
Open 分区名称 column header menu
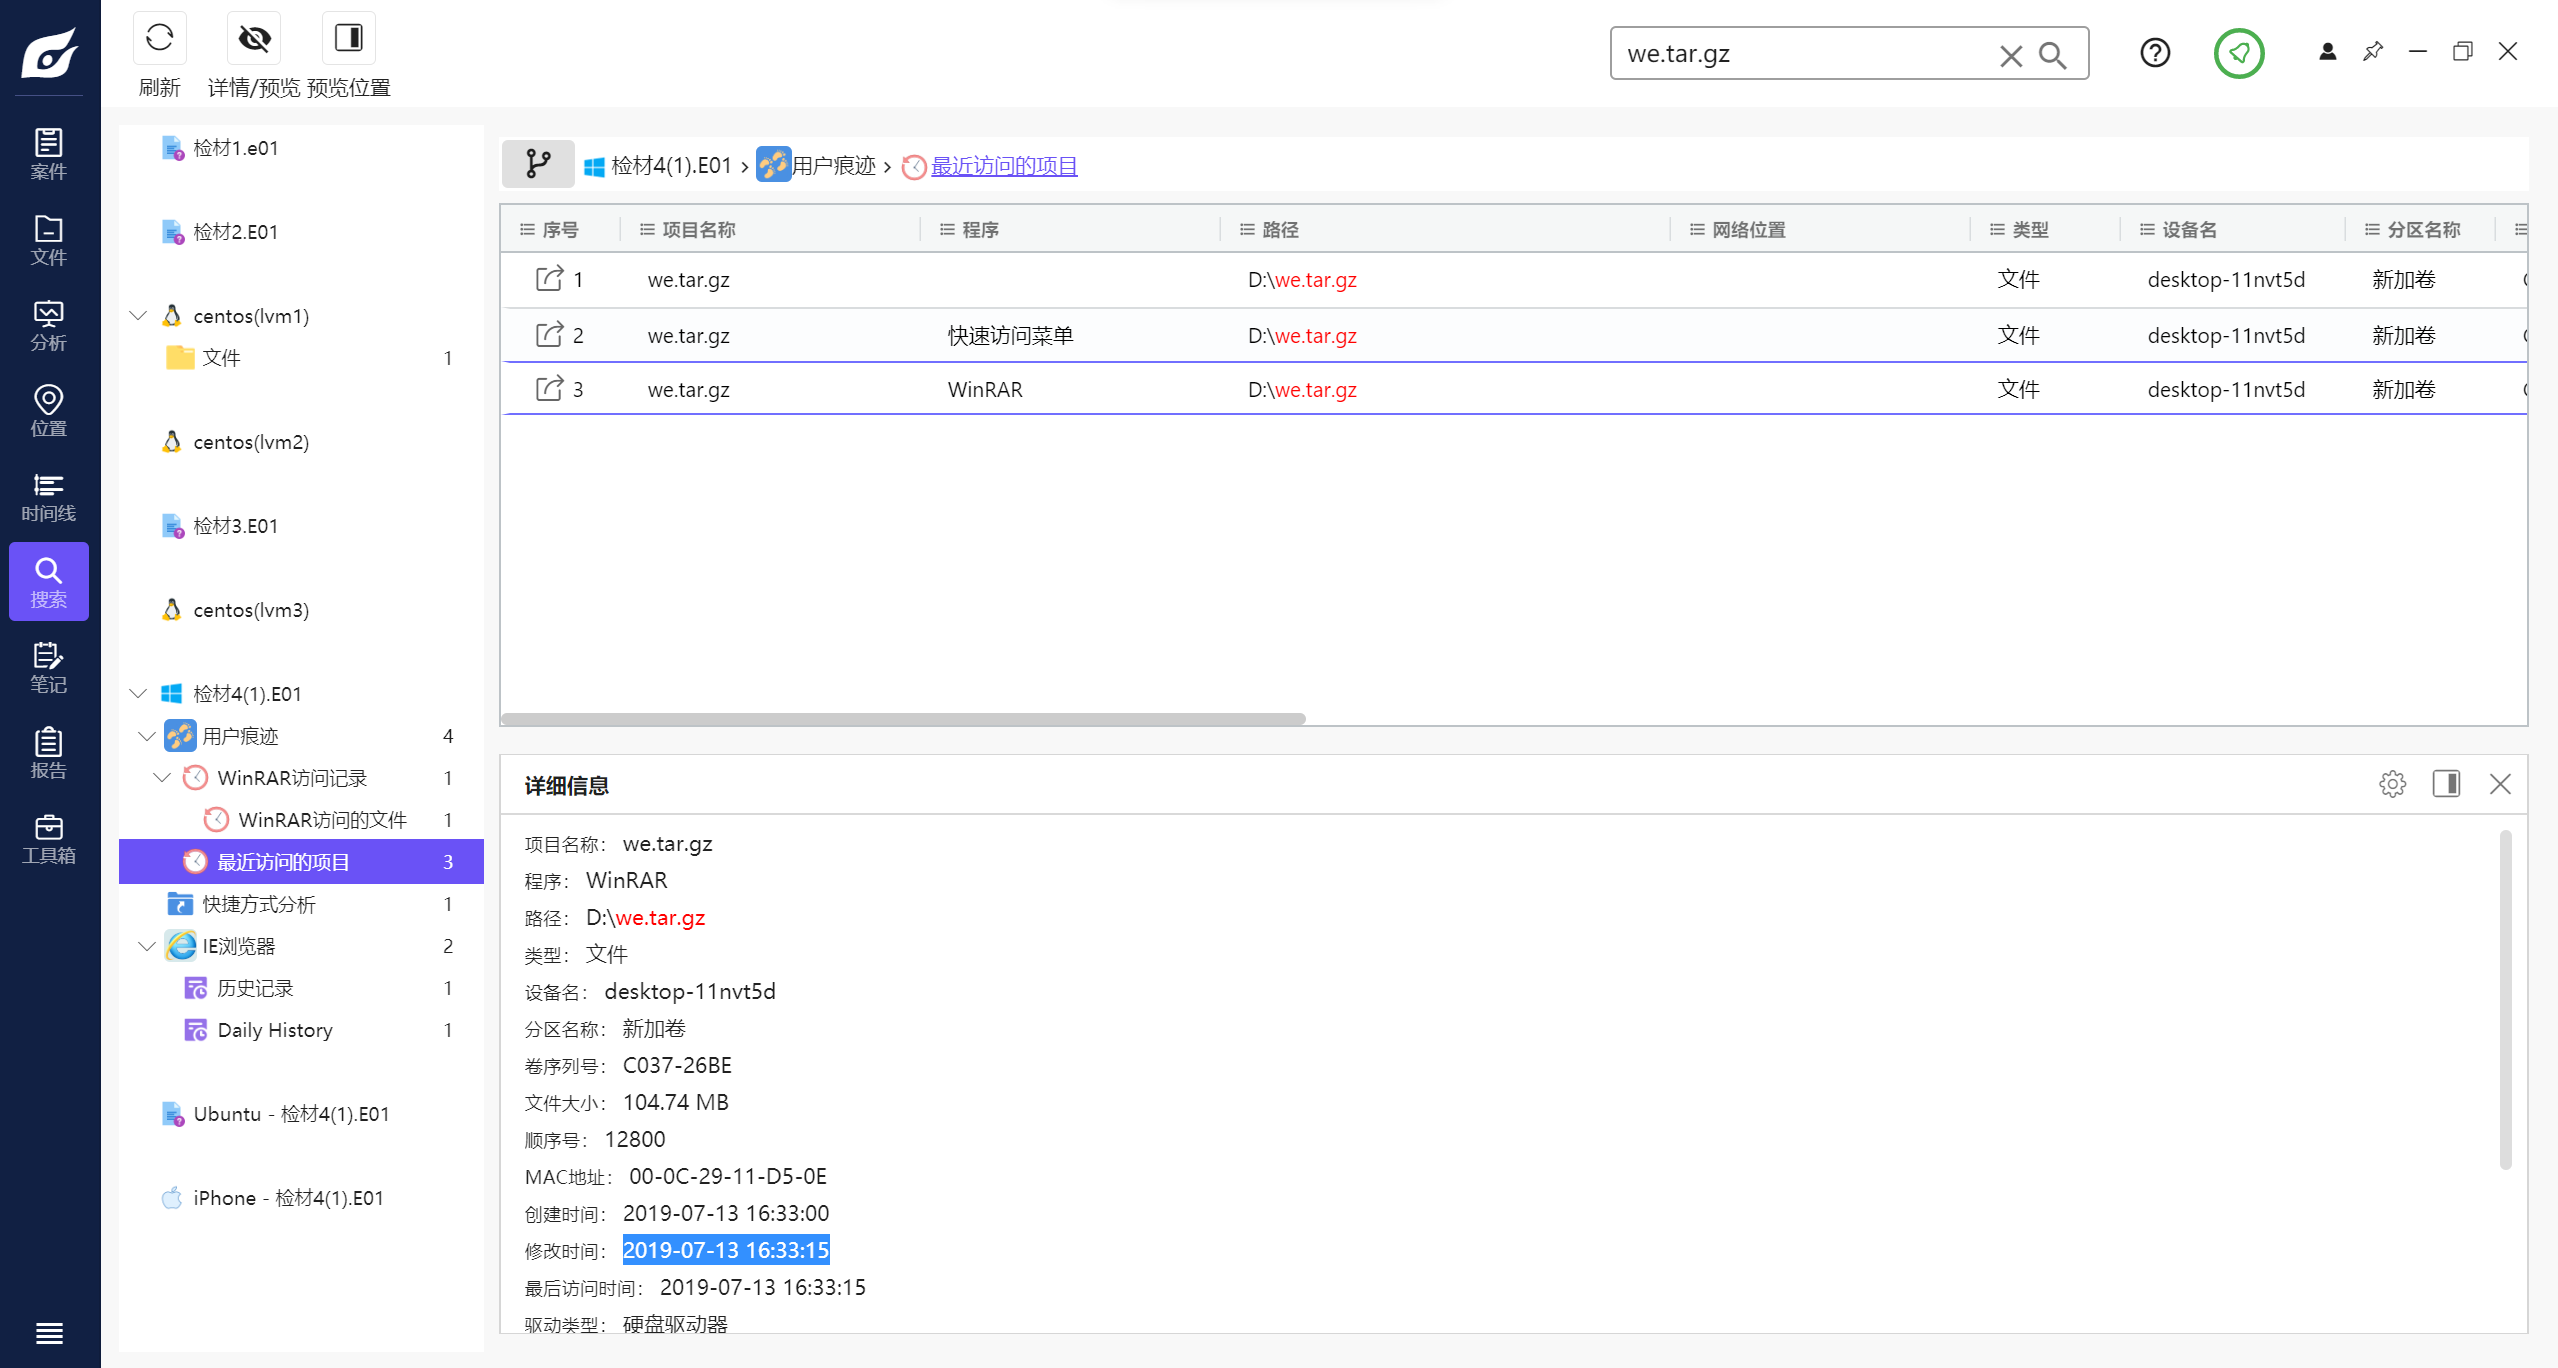(x=2372, y=230)
